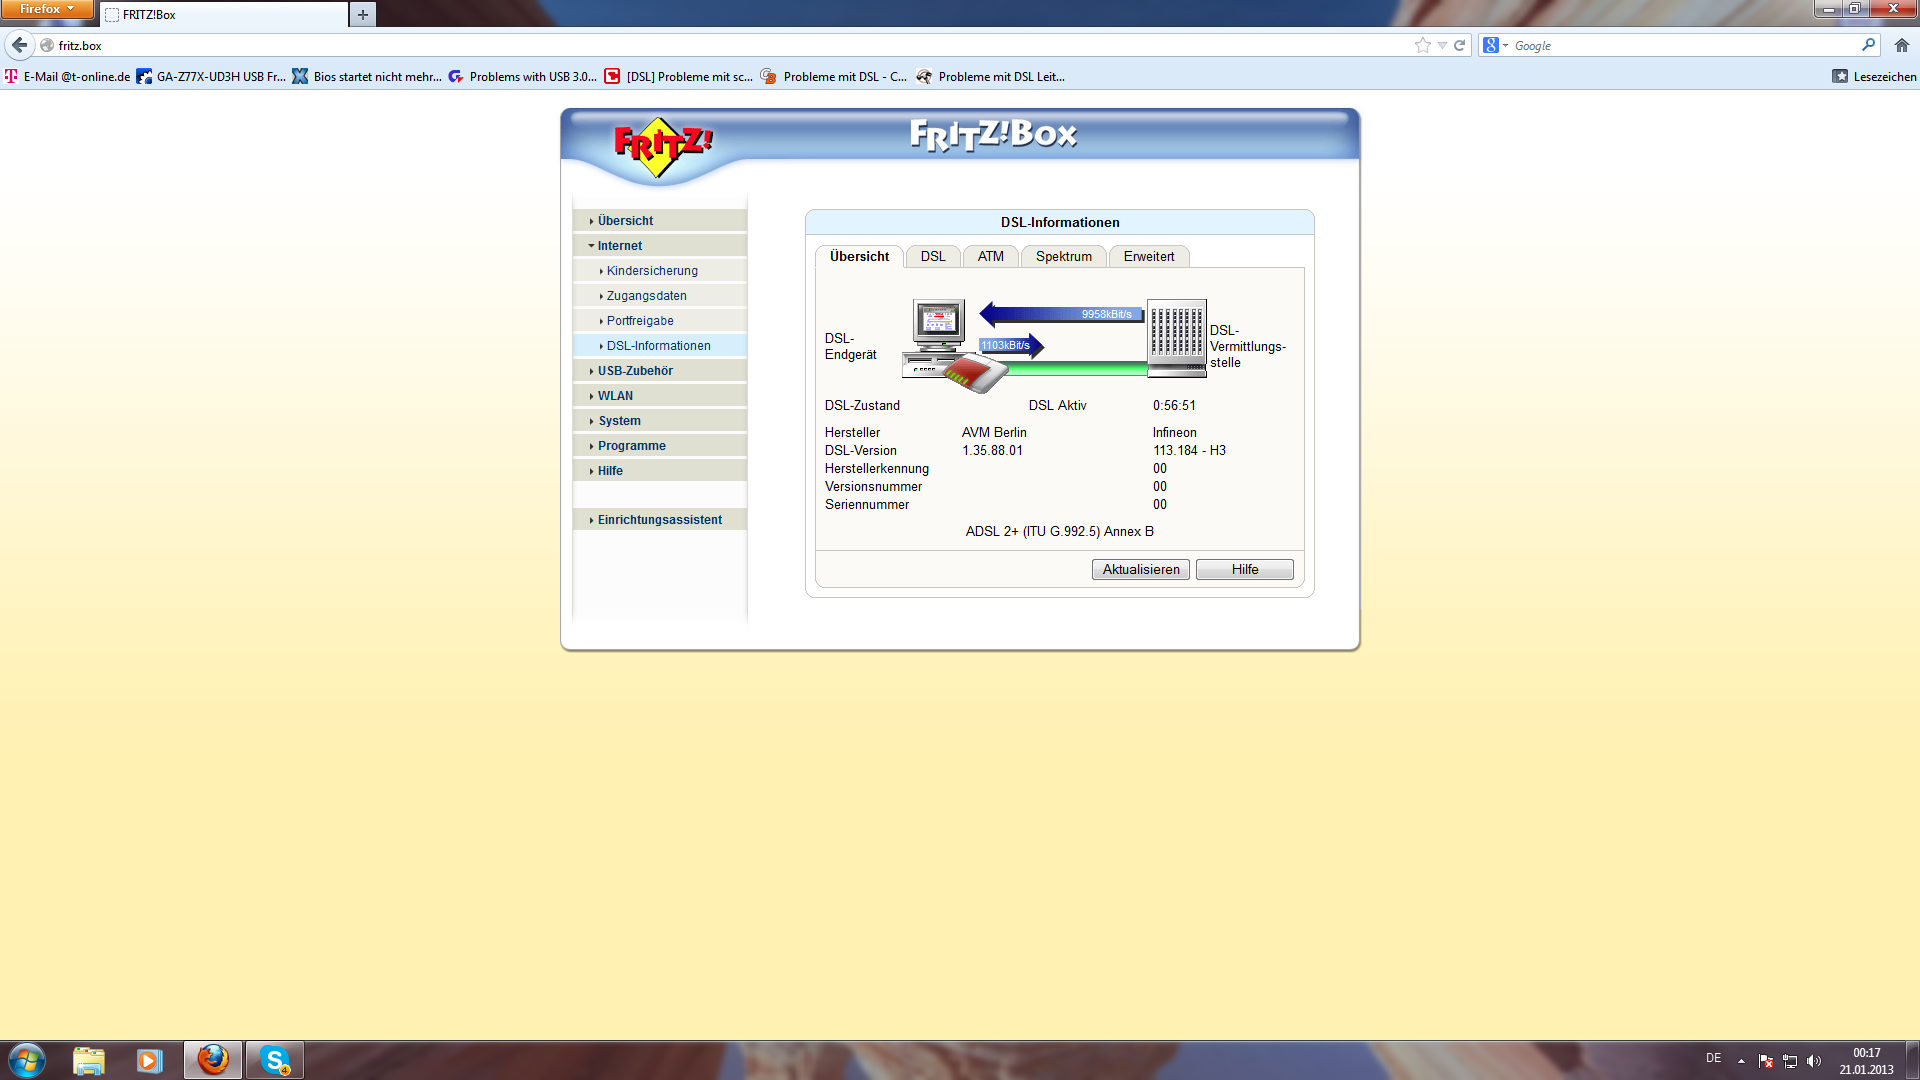Click the volume speaker tray icon
The width and height of the screenshot is (1920, 1080).
[x=1814, y=1061]
